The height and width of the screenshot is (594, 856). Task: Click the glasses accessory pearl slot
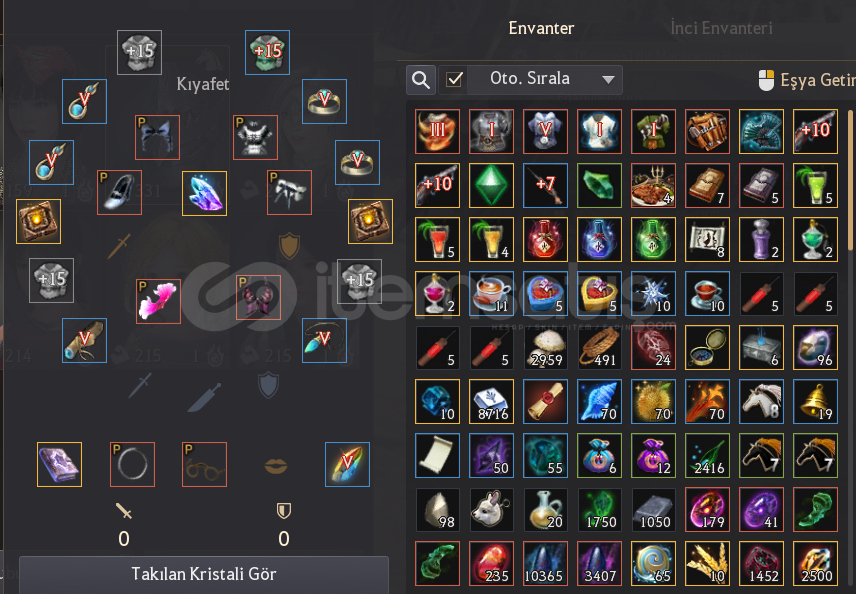click(x=204, y=465)
